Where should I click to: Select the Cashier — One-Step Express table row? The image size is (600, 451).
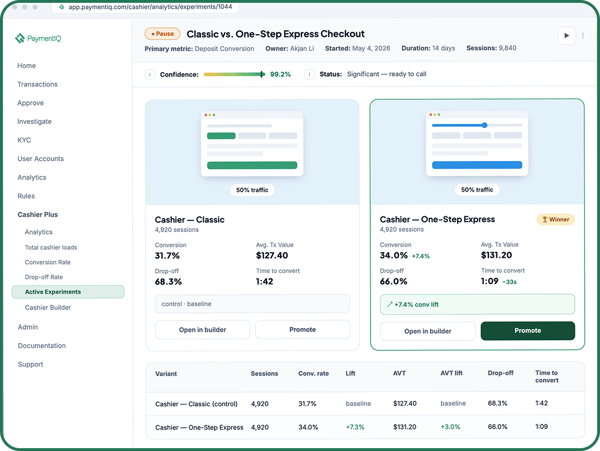365,427
